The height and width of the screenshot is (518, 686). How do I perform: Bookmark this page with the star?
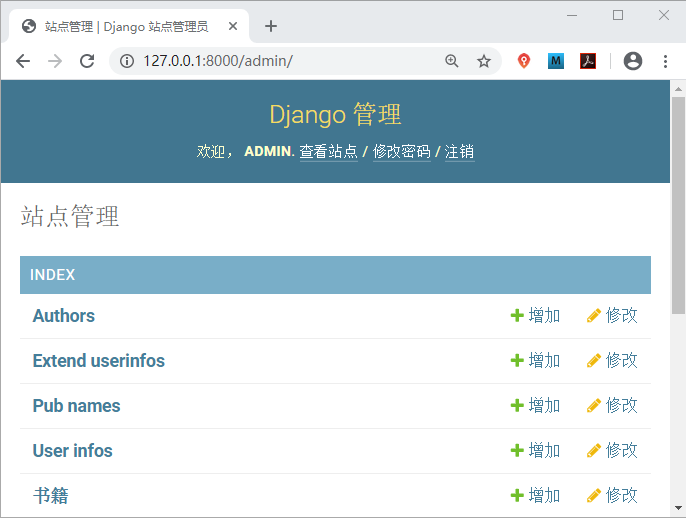click(x=483, y=61)
